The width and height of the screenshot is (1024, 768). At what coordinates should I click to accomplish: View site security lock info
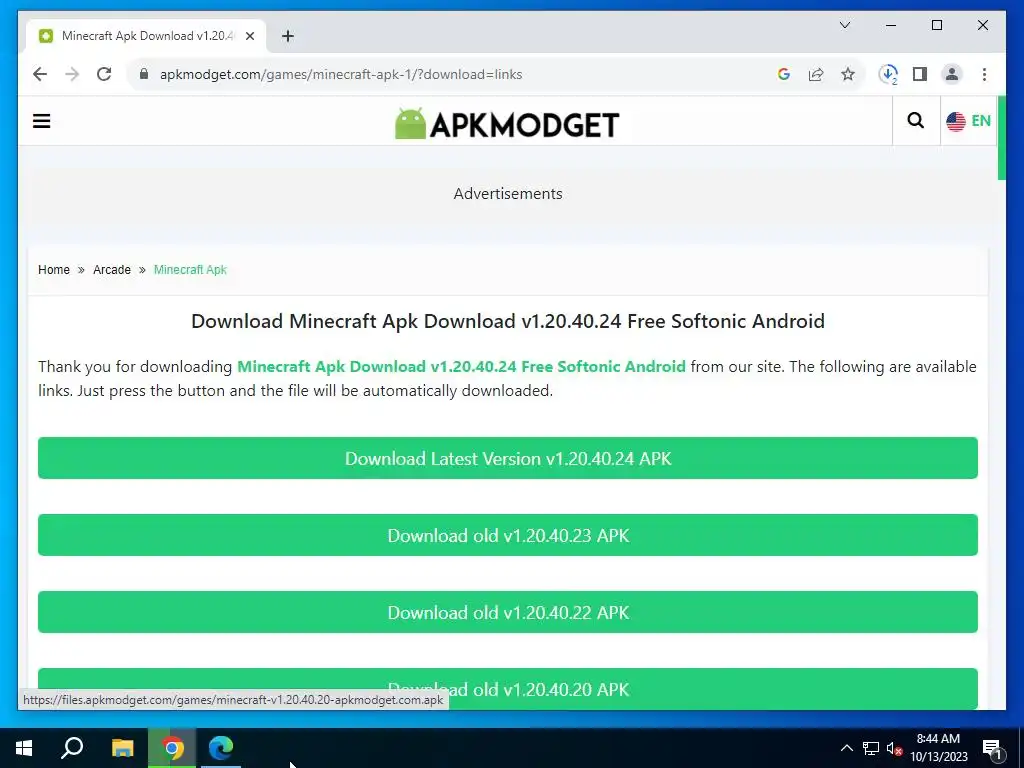click(x=144, y=74)
